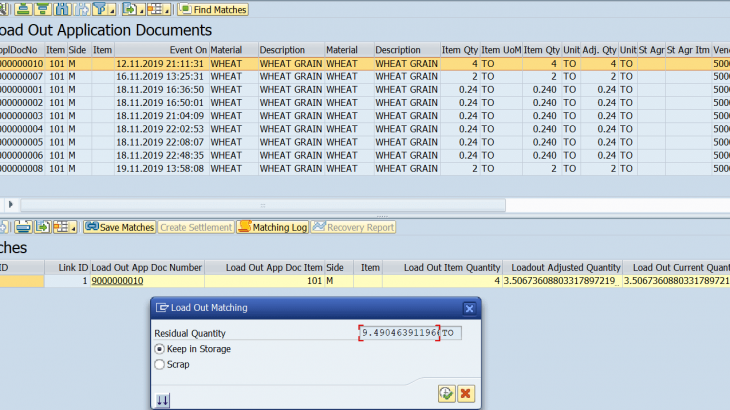730x410 pixels.
Task: Click the Load Out Matching dialog title icon
Action: coord(162,308)
